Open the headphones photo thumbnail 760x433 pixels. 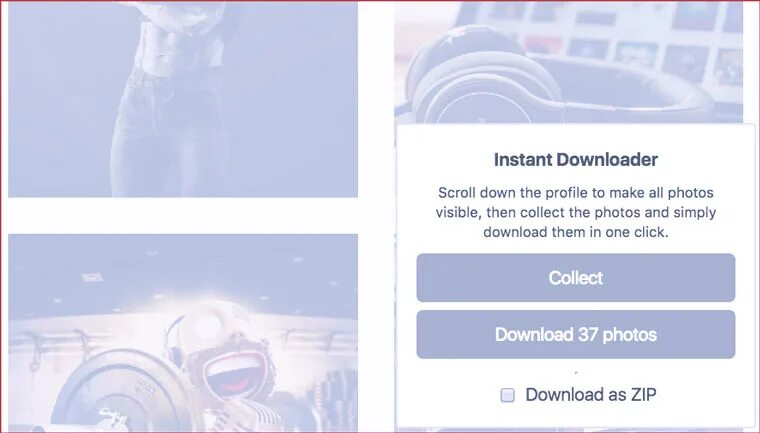568,62
